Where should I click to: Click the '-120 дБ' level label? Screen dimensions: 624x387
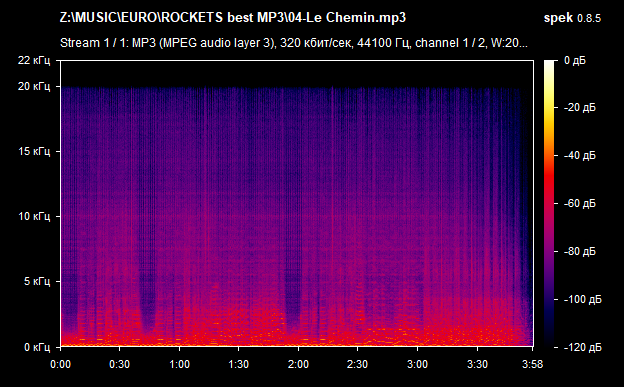[583, 347]
